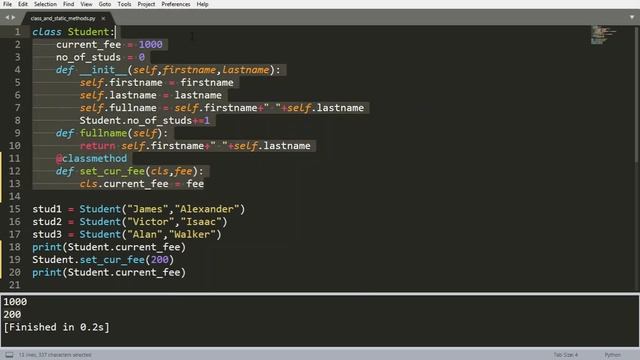Click line number 14 in the gutter
Image resolution: width=640 pixels, height=360 pixels.
click(14, 196)
